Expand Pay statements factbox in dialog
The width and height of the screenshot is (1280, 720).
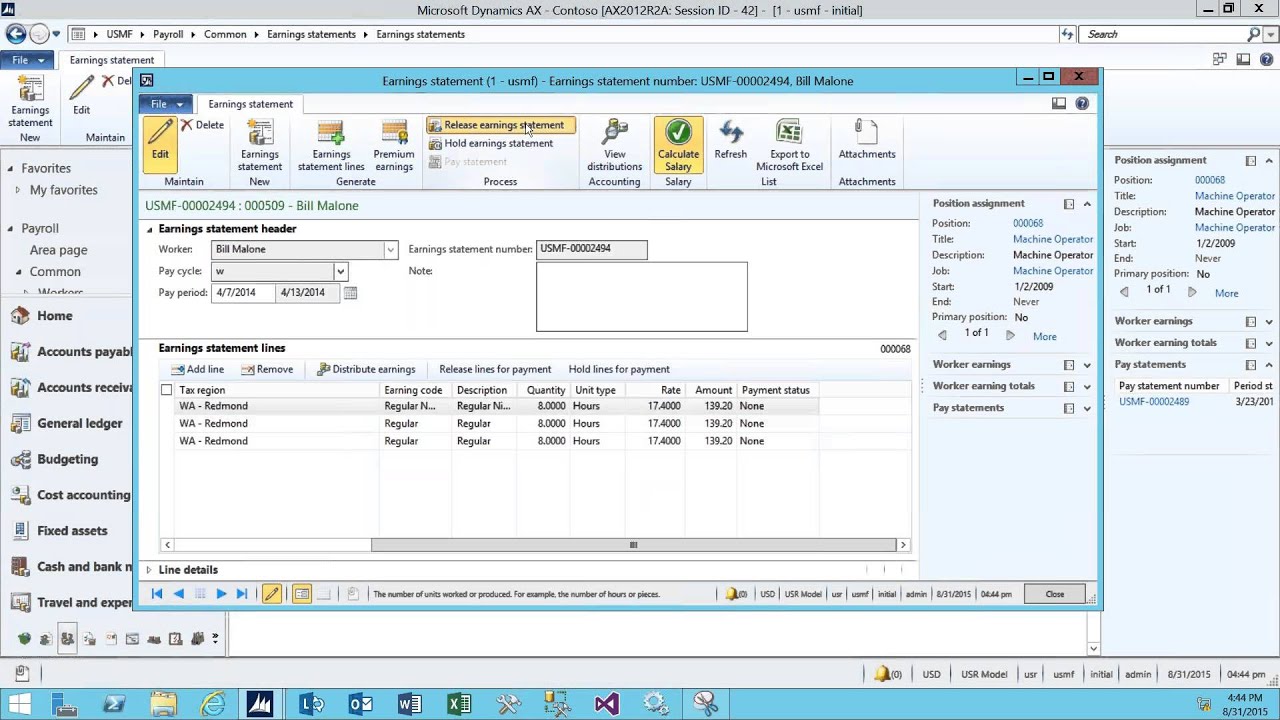(1087, 408)
